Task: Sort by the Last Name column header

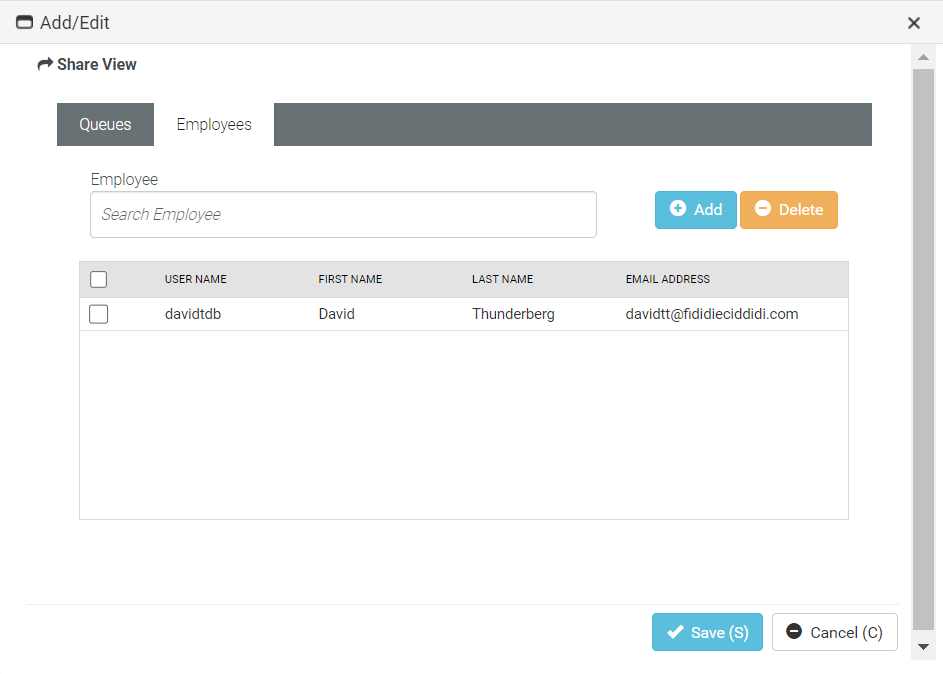Action: coord(502,280)
